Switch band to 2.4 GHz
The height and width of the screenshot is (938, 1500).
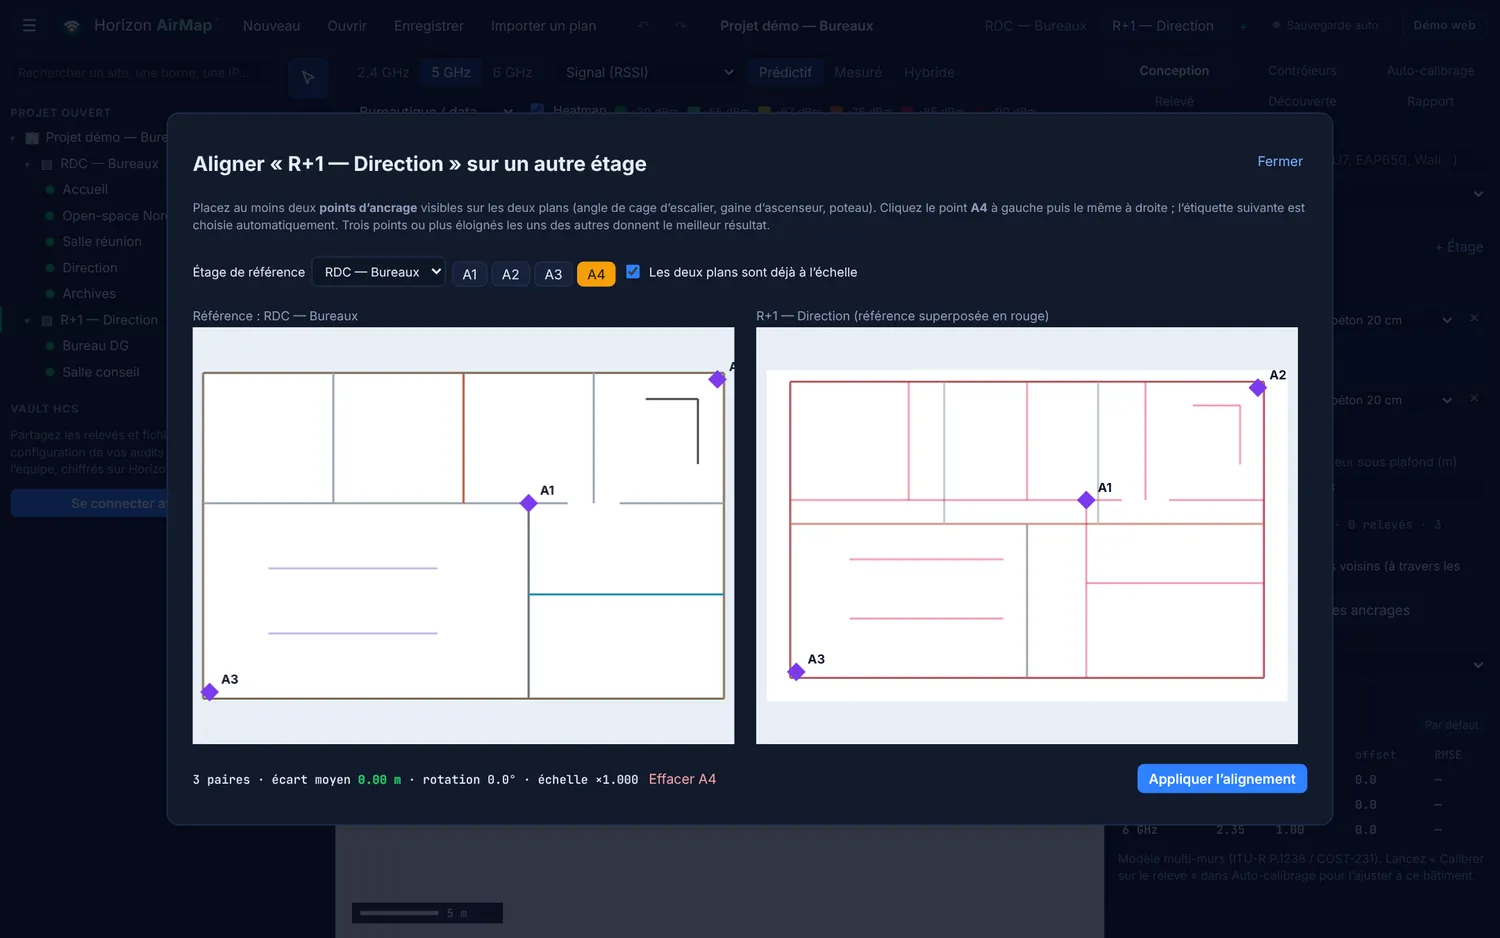click(x=383, y=72)
